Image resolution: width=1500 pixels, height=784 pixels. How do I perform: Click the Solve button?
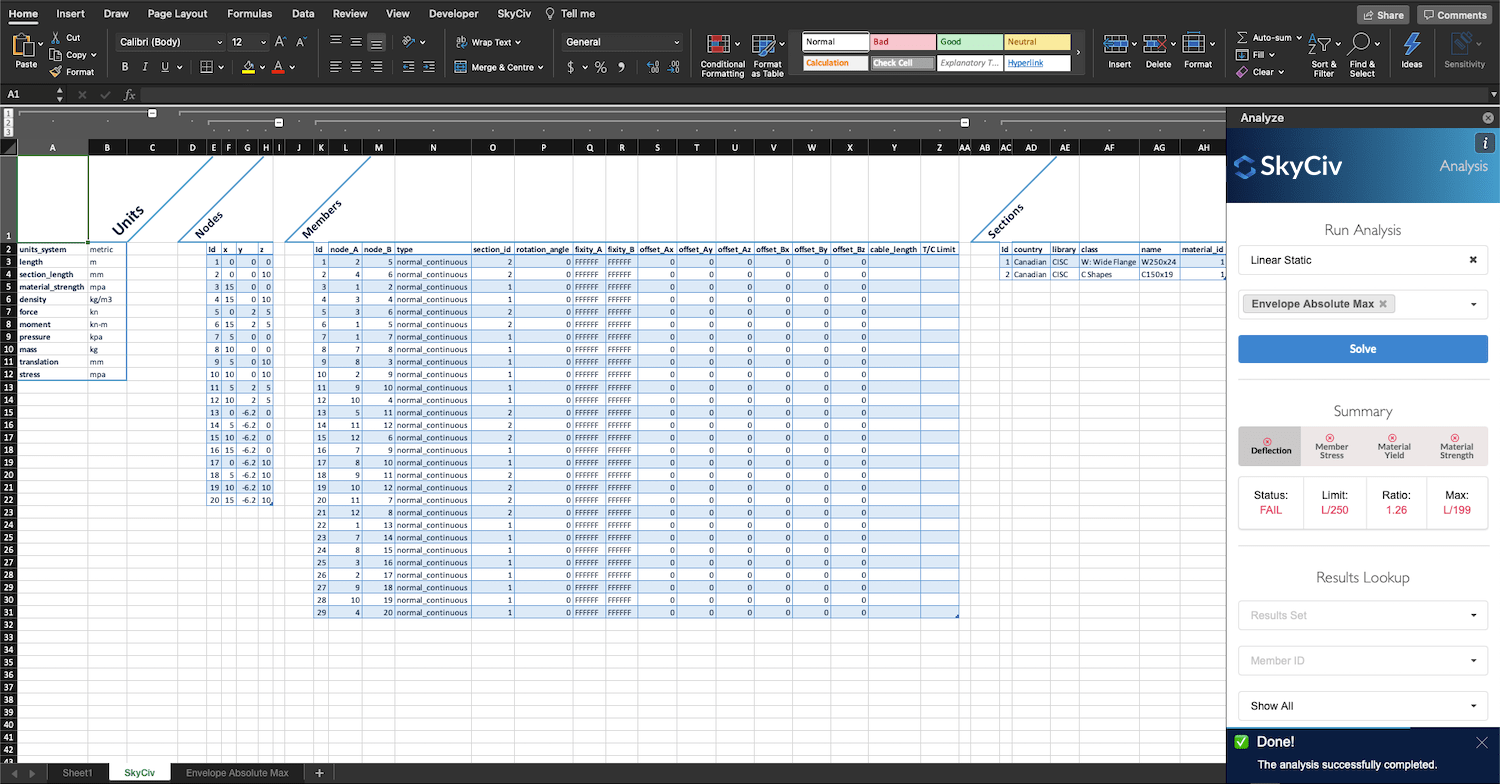point(1362,349)
